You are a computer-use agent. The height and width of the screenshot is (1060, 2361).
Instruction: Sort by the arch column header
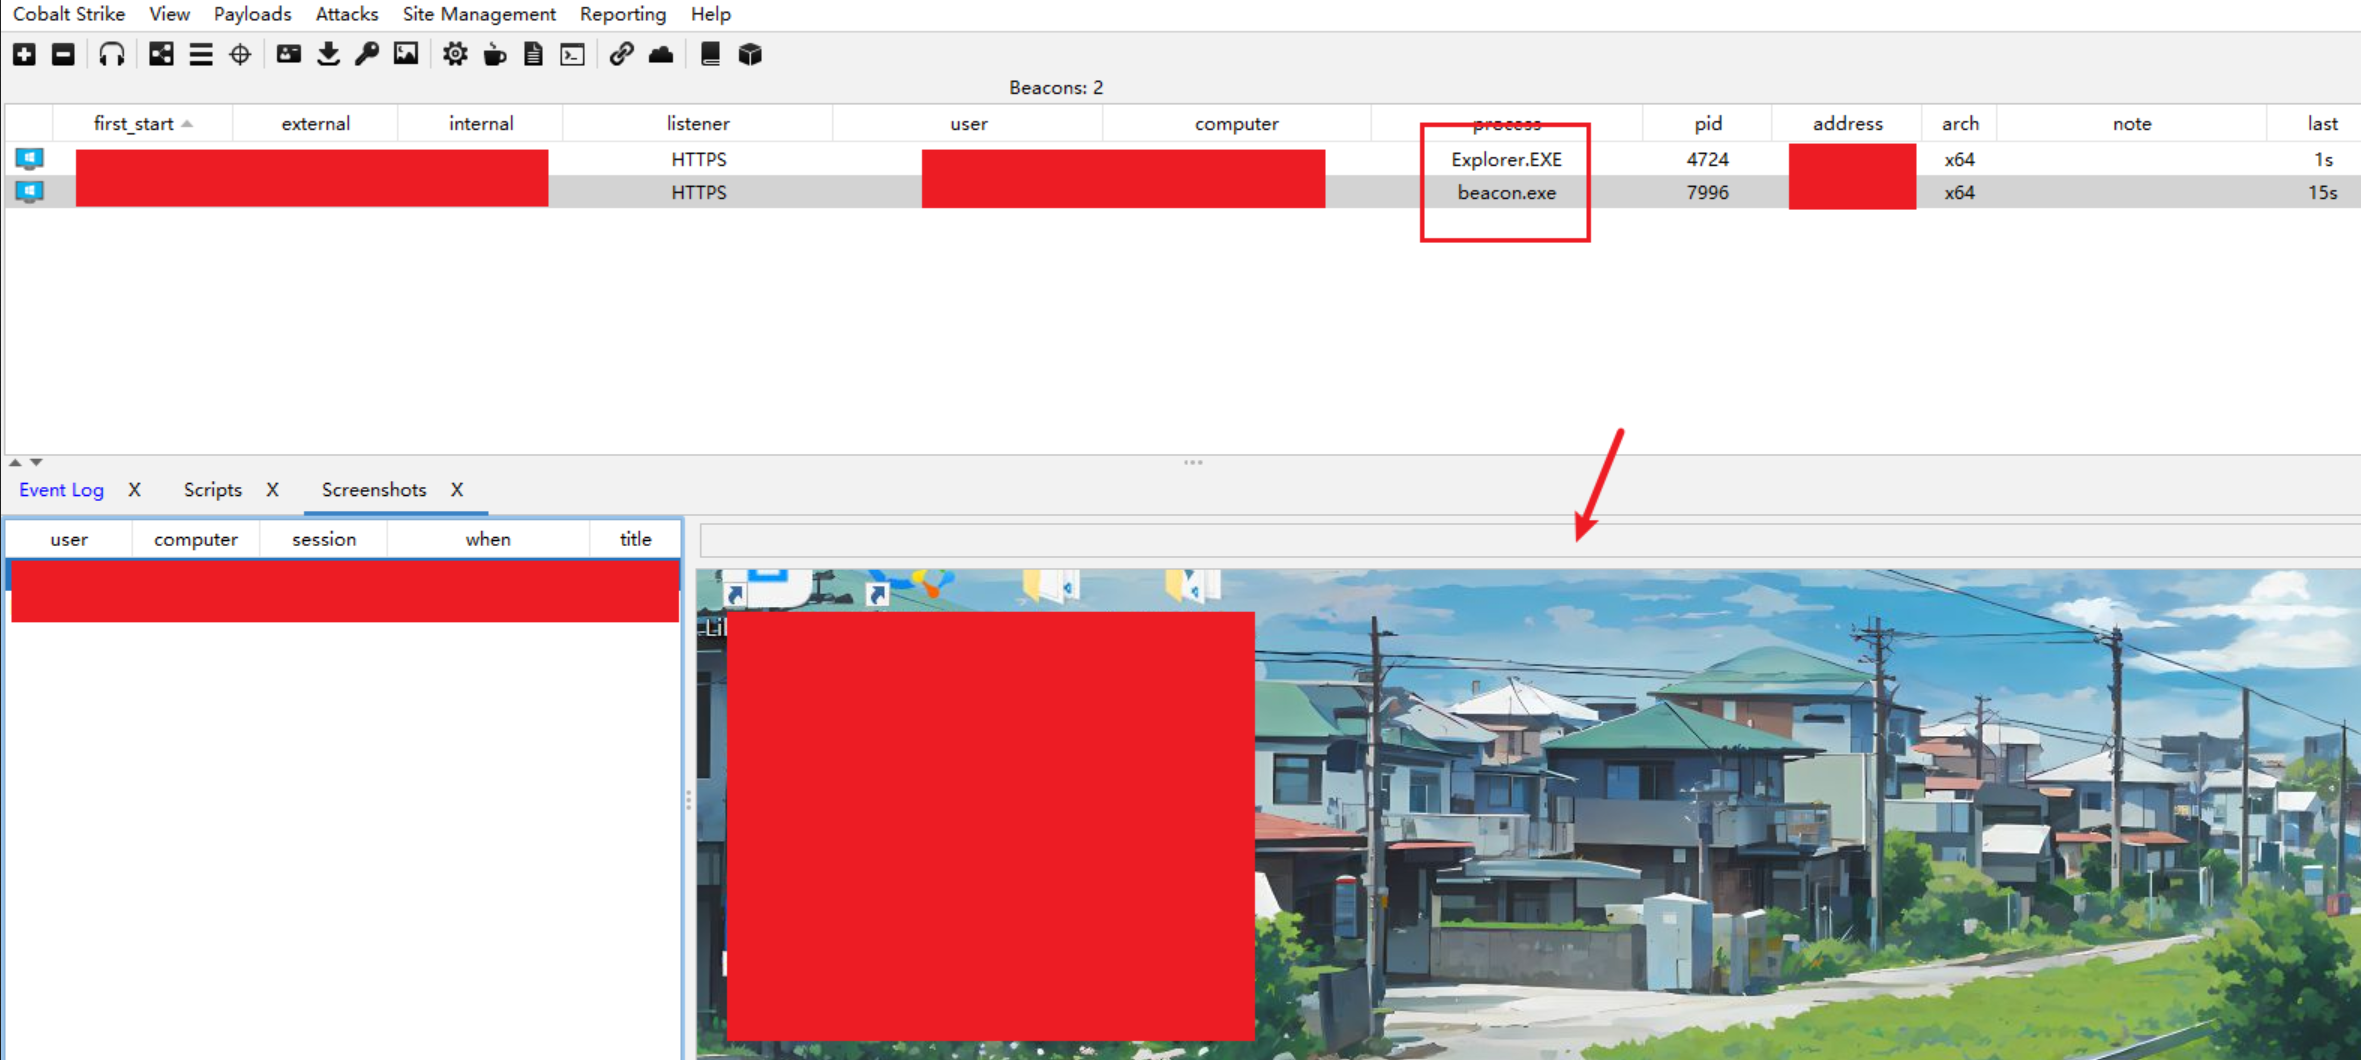click(1960, 123)
